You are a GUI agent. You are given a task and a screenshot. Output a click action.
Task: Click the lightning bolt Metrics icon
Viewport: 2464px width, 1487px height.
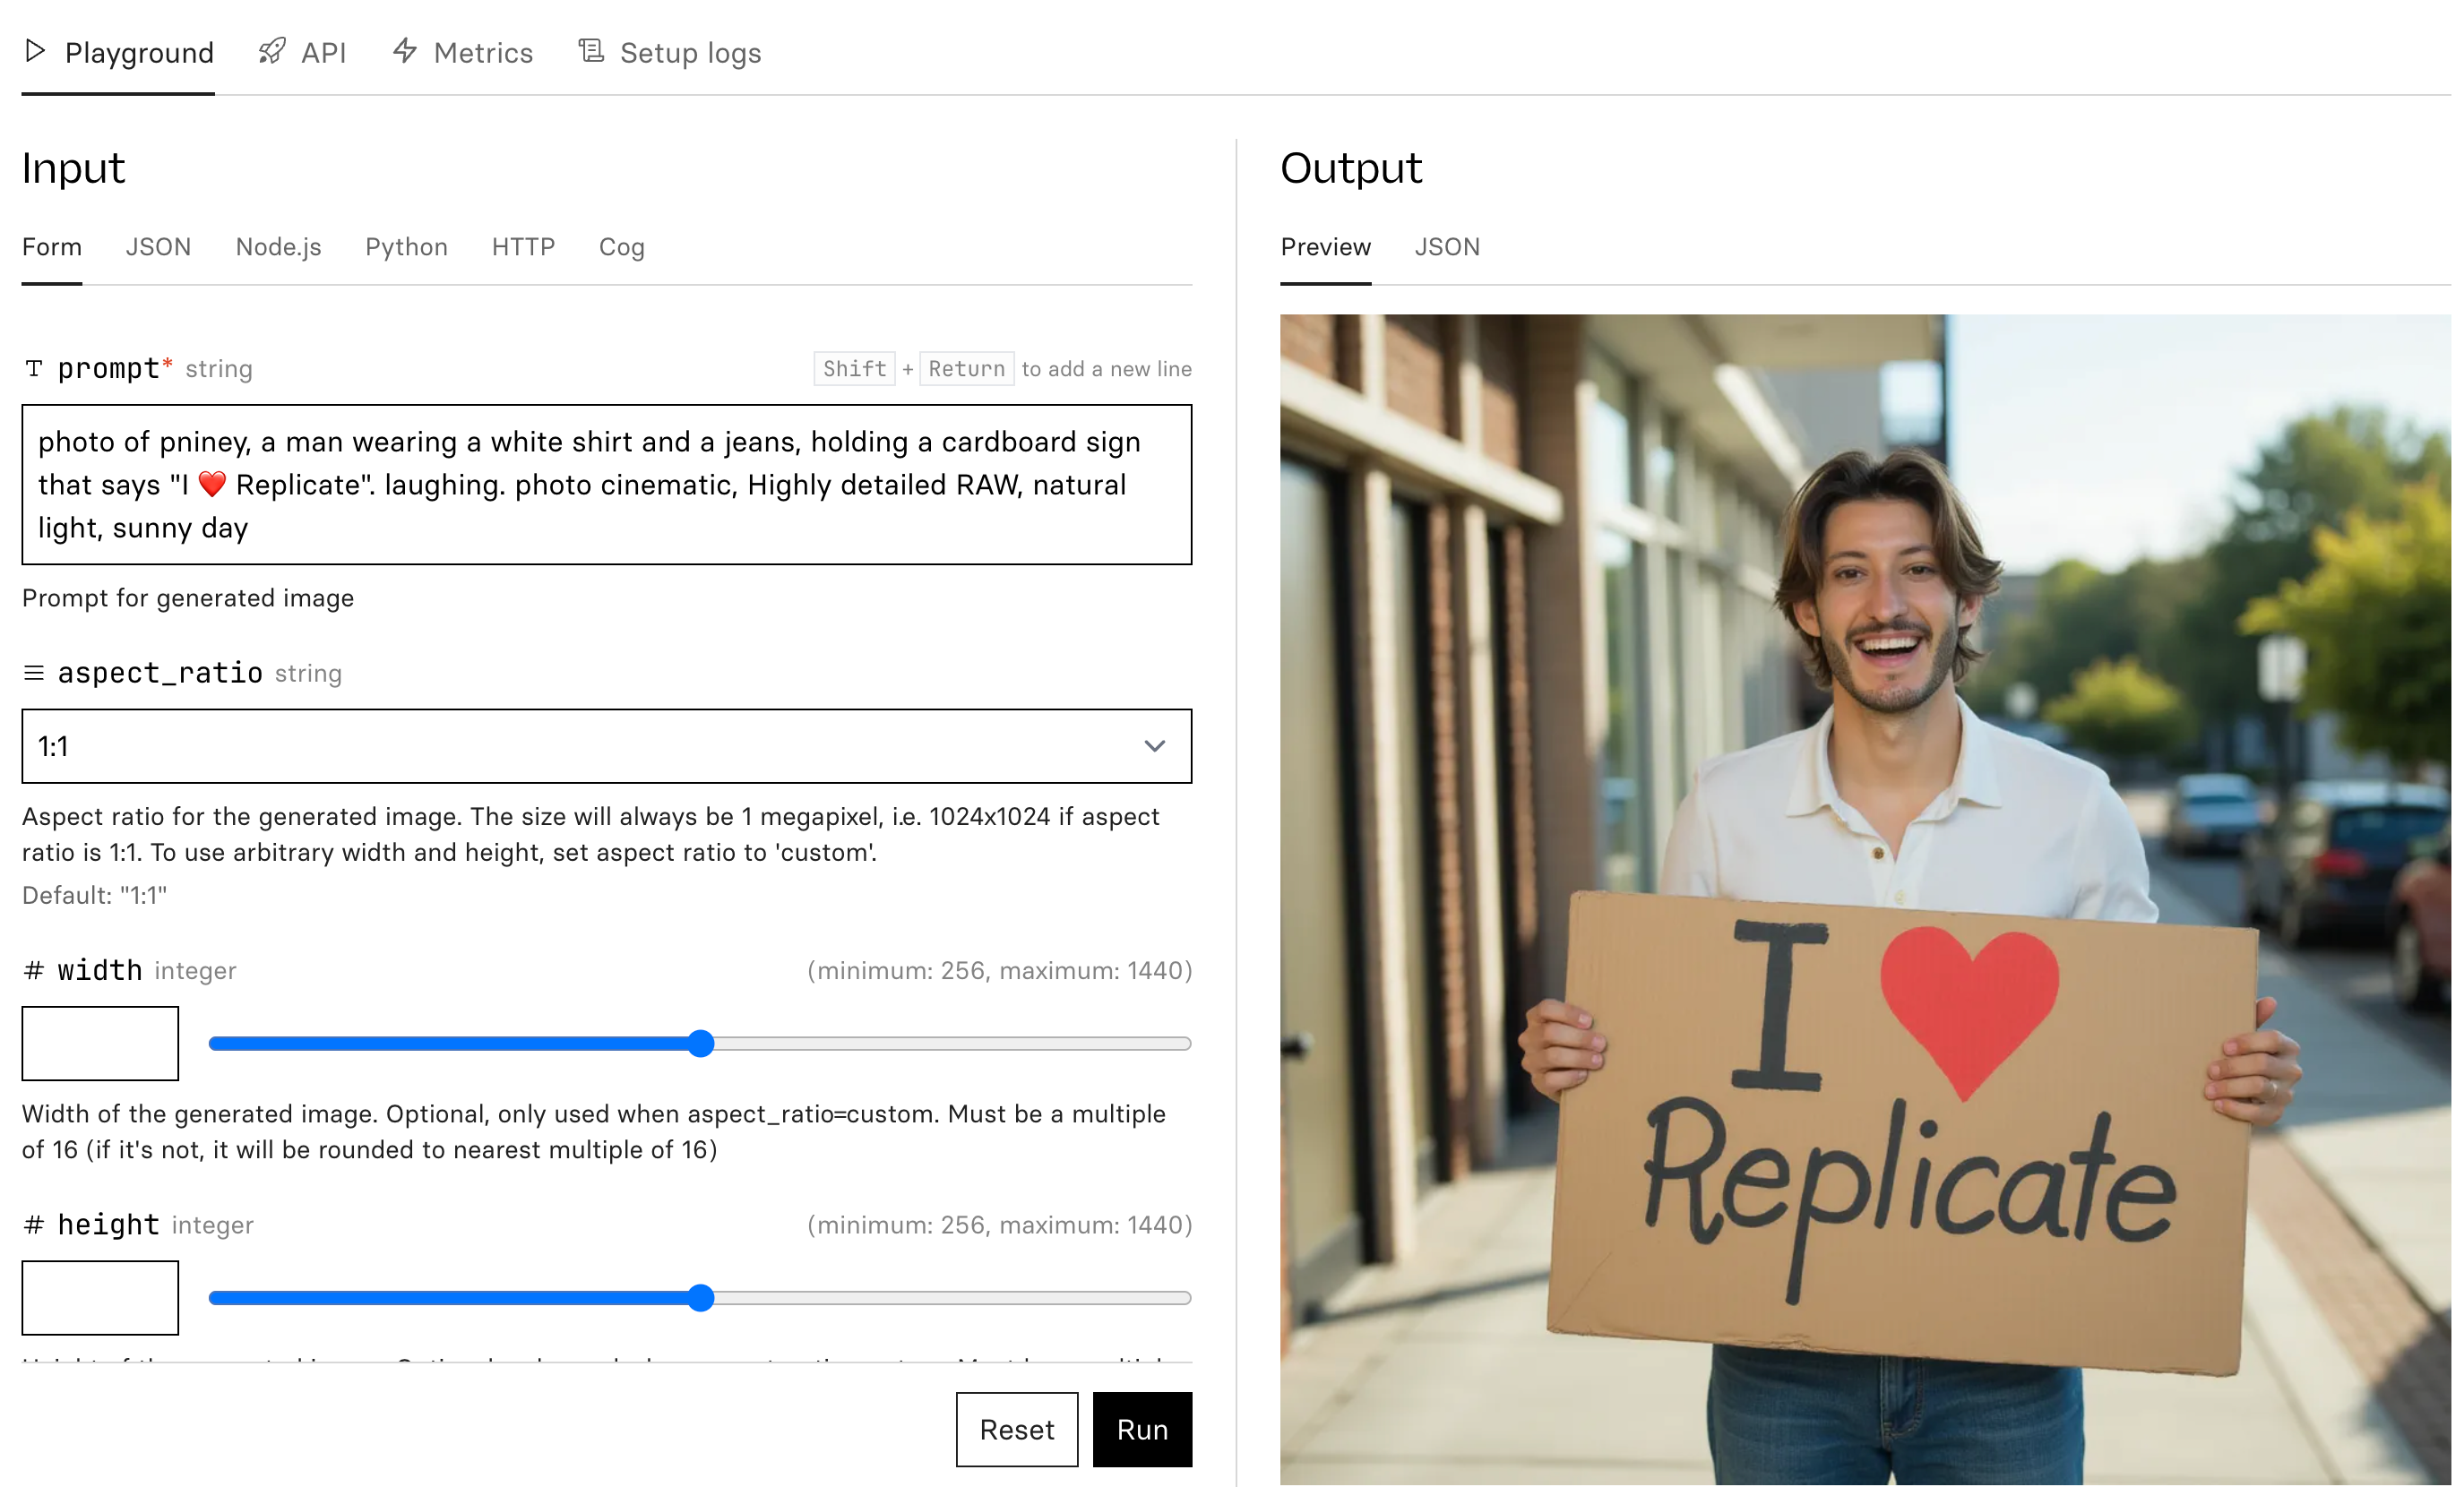click(x=405, y=50)
